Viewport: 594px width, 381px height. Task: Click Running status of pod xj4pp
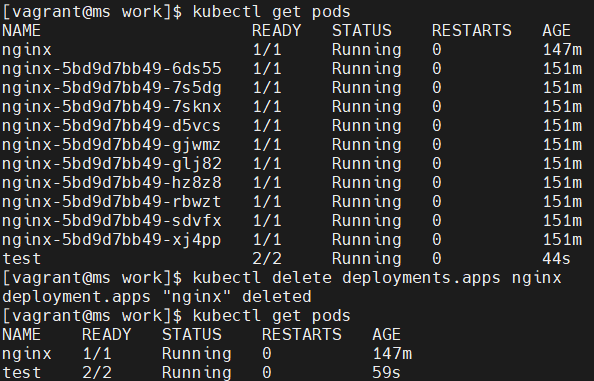(366, 240)
